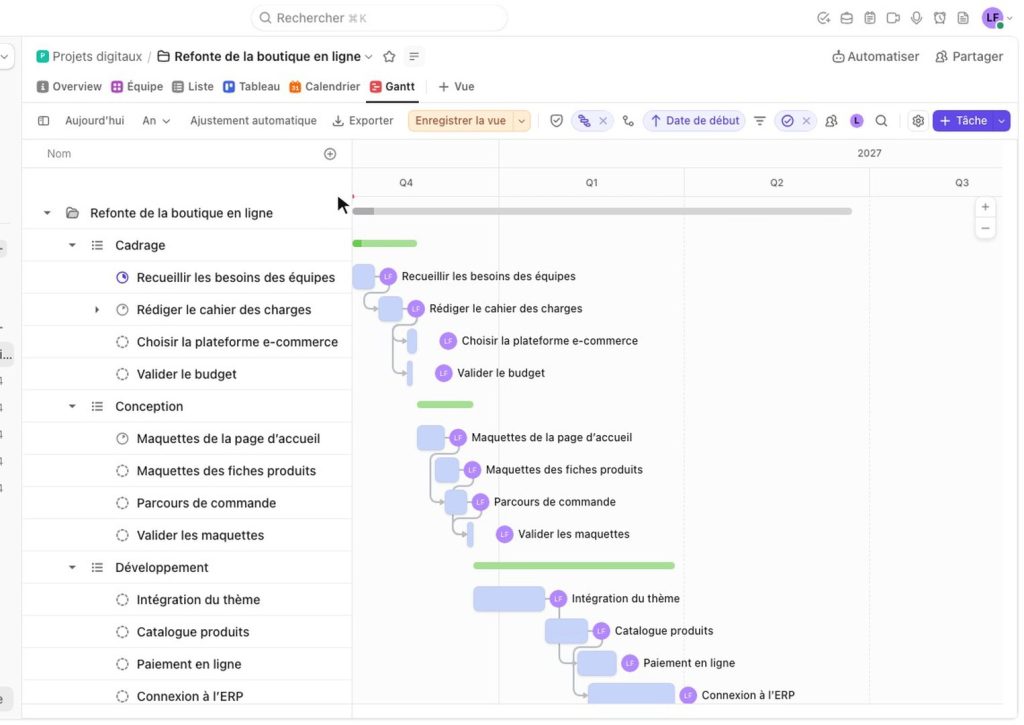1024x725 pixels.
Task: Click the dependency path icon in toolbar
Action: (x=628, y=121)
